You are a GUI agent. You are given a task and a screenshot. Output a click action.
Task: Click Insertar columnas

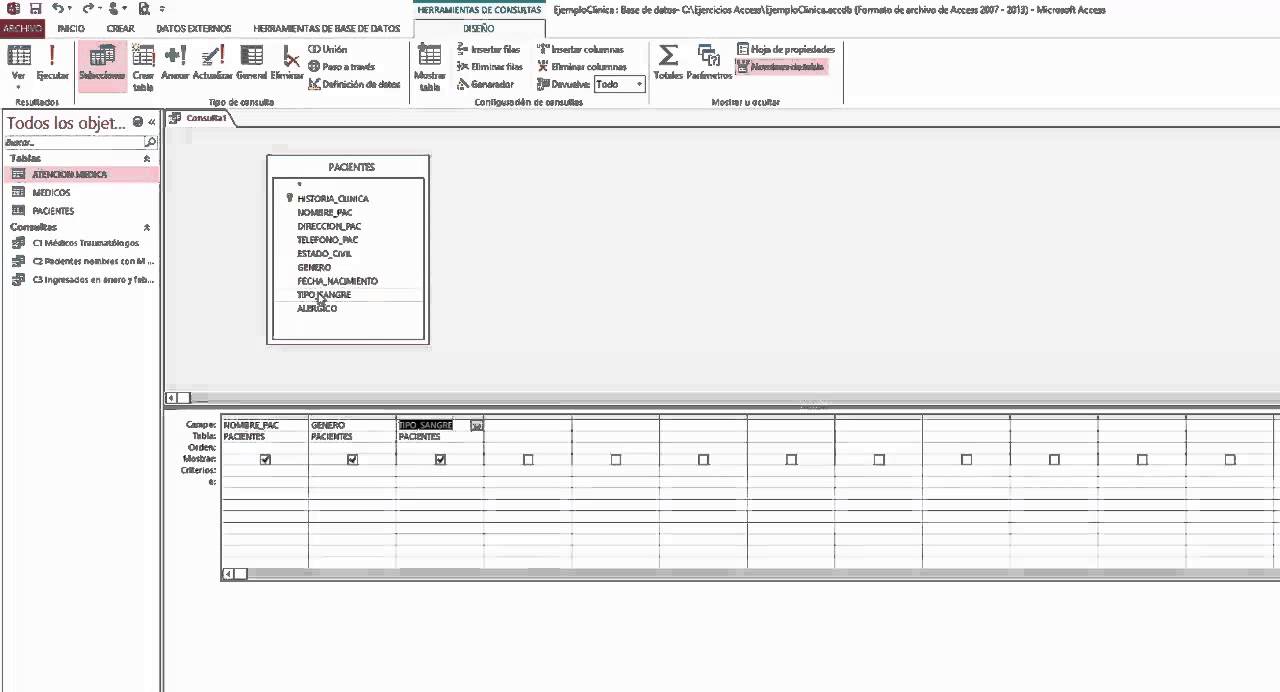point(580,49)
